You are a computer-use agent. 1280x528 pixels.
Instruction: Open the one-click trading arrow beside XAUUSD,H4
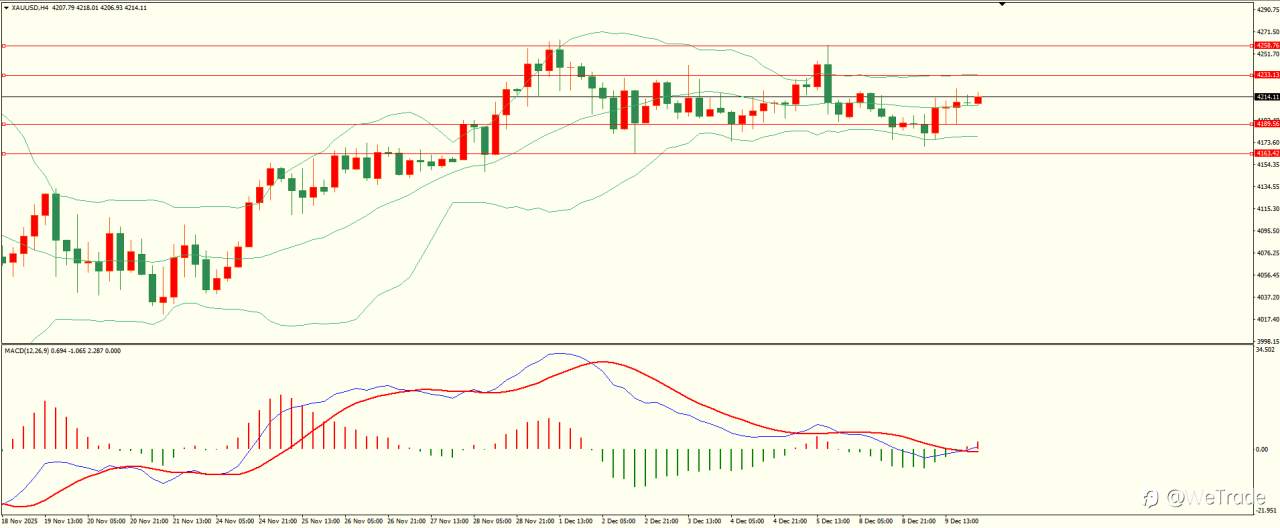(5, 7)
